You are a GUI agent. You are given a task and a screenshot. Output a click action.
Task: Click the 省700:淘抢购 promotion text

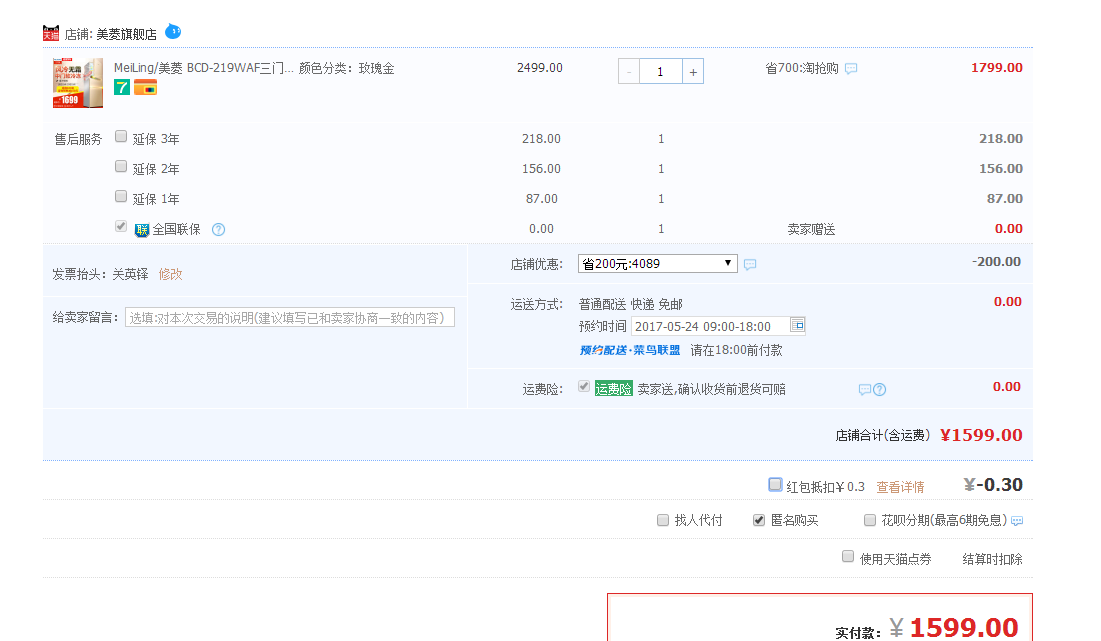click(x=802, y=69)
